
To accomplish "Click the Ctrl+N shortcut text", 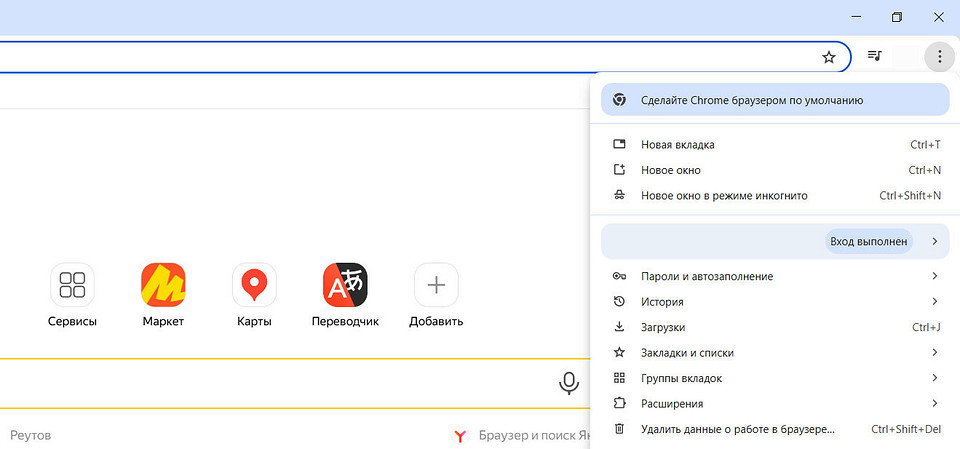I will click(x=924, y=170).
